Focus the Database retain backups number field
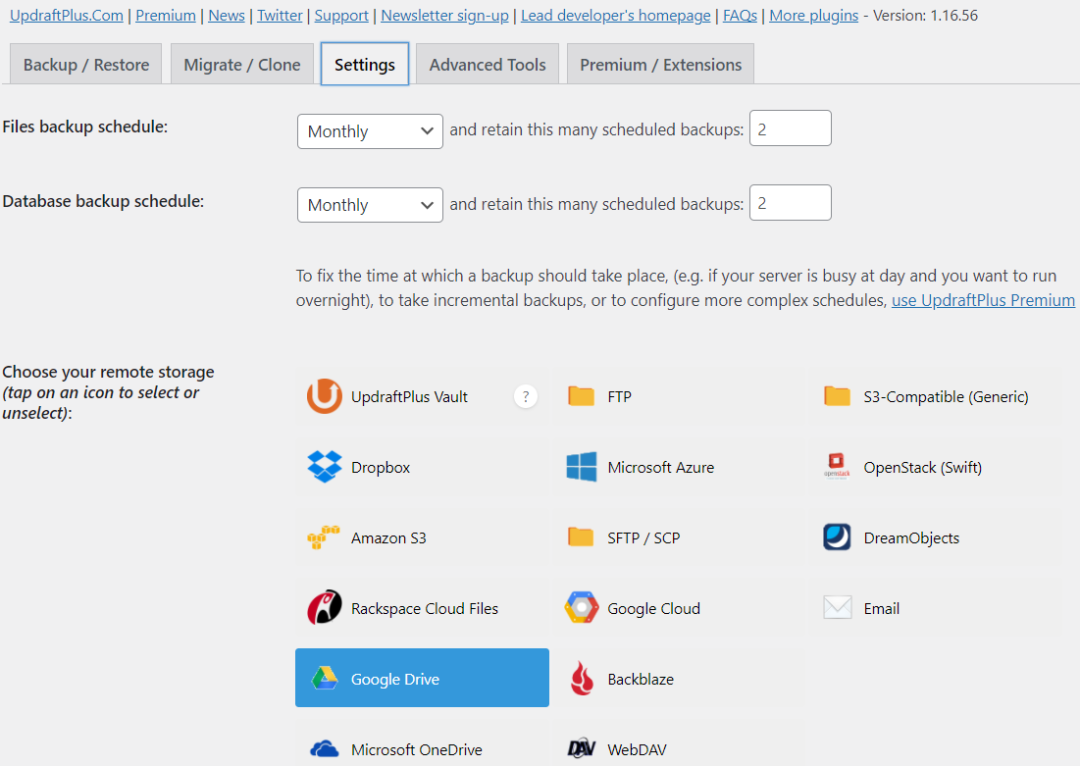 click(790, 203)
